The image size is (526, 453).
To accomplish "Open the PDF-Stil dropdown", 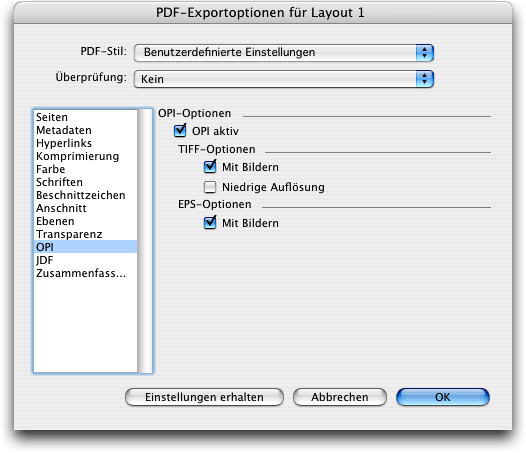I will tap(284, 53).
